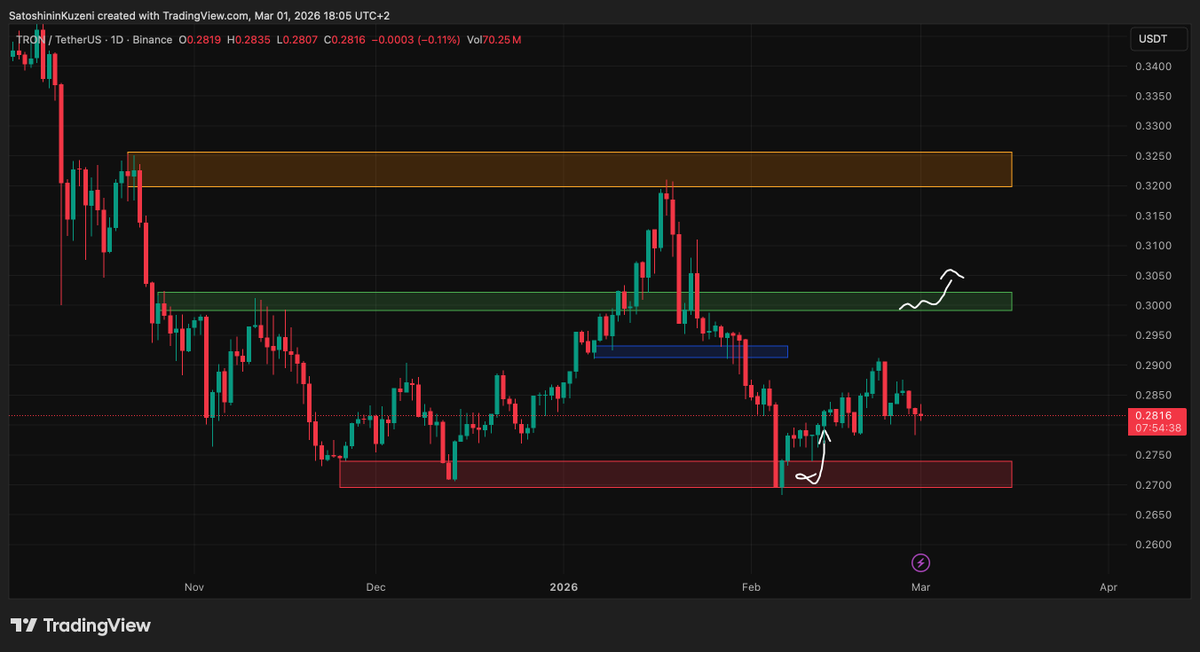Click the Feb label on time axis
The width and height of the screenshot is (1200, 652).
point(749,588)
